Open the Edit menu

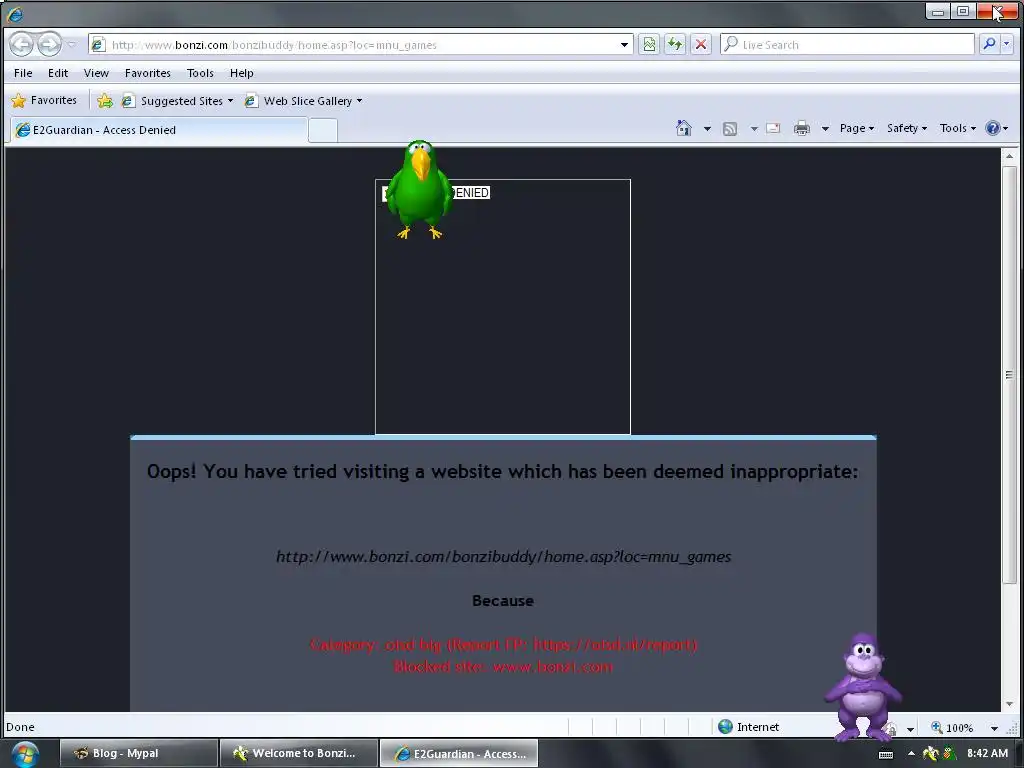pos(58,73)
